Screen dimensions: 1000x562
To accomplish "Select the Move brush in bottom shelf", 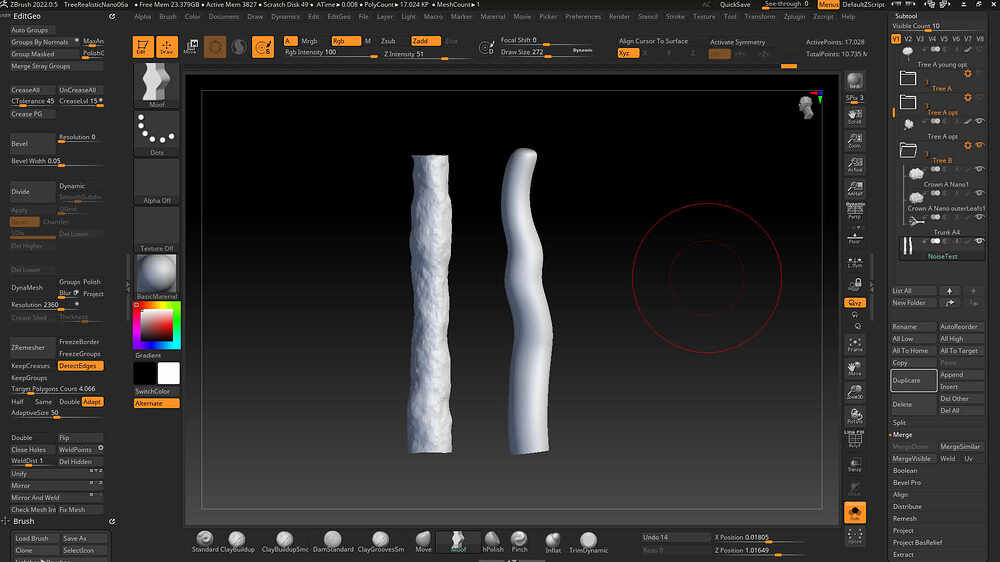I will (x=423, y=542).
